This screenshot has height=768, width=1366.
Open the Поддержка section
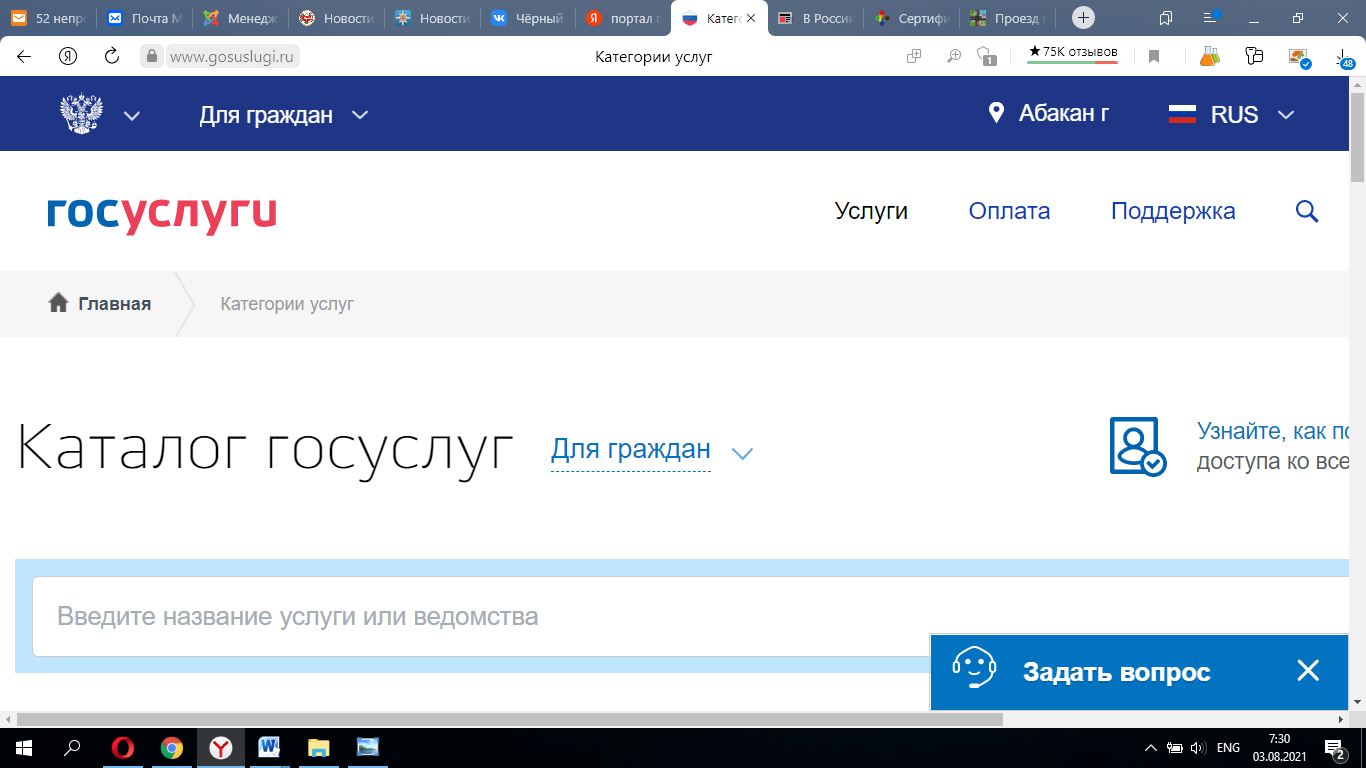click(x=1173, y=211)
